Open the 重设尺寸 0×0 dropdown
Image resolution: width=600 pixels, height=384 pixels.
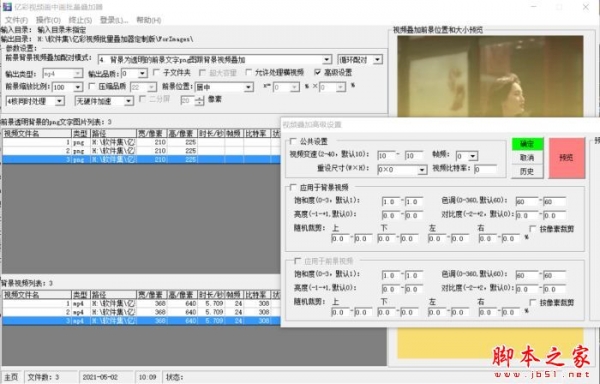pos(422,169)
